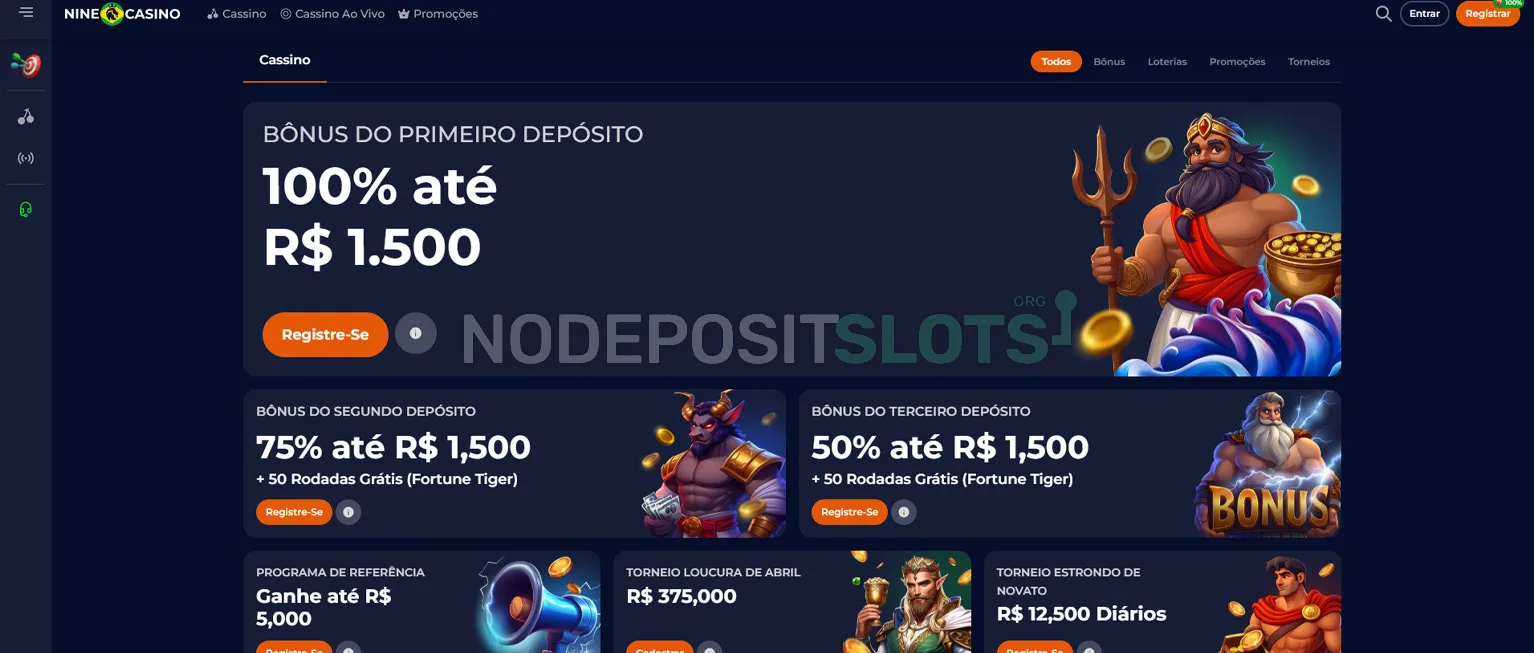Open the headset support icon
This screenshot has height=653, width=1534.
coord(26,209)
